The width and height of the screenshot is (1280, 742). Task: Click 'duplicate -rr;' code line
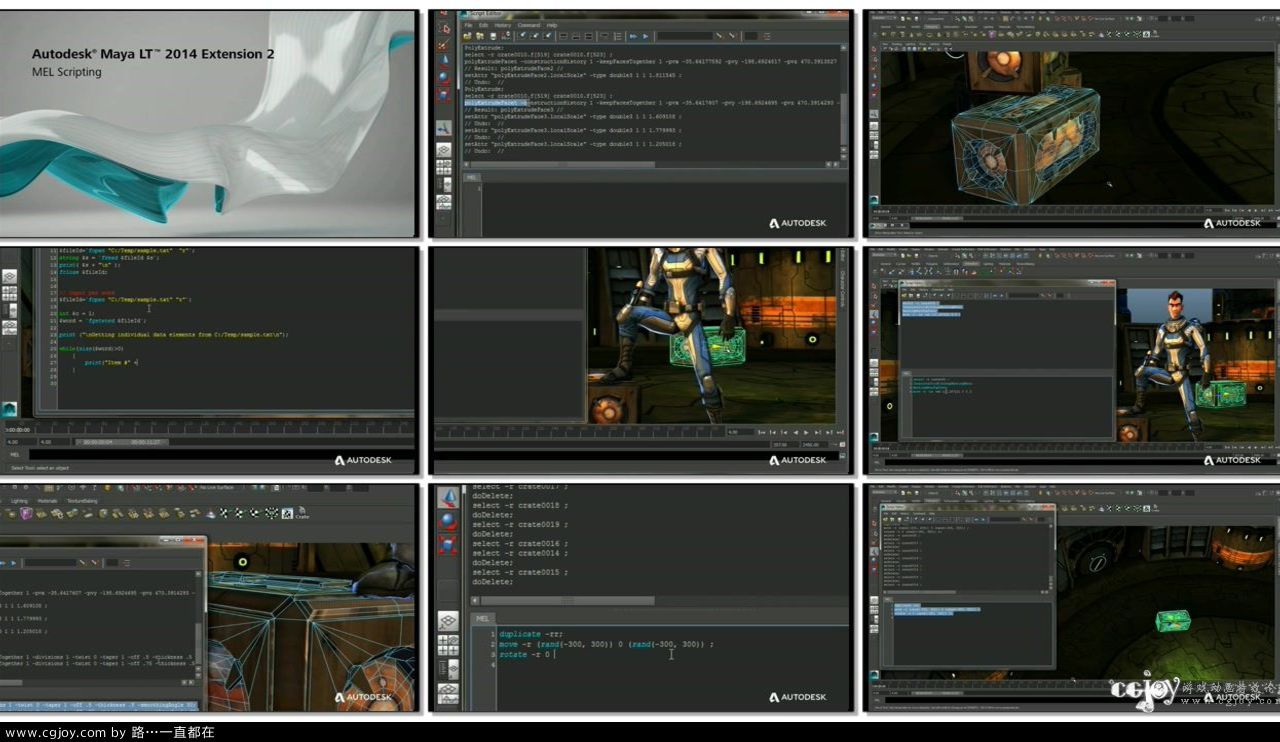531,634
